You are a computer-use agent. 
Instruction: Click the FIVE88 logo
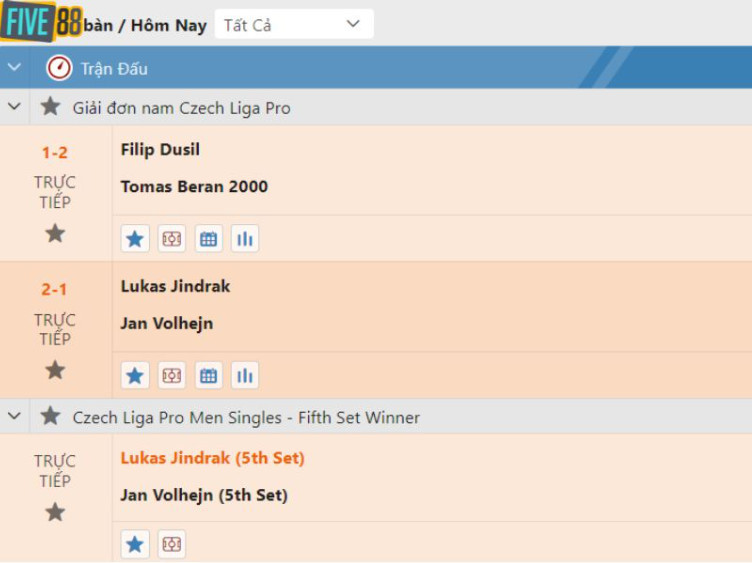(42, 22)
